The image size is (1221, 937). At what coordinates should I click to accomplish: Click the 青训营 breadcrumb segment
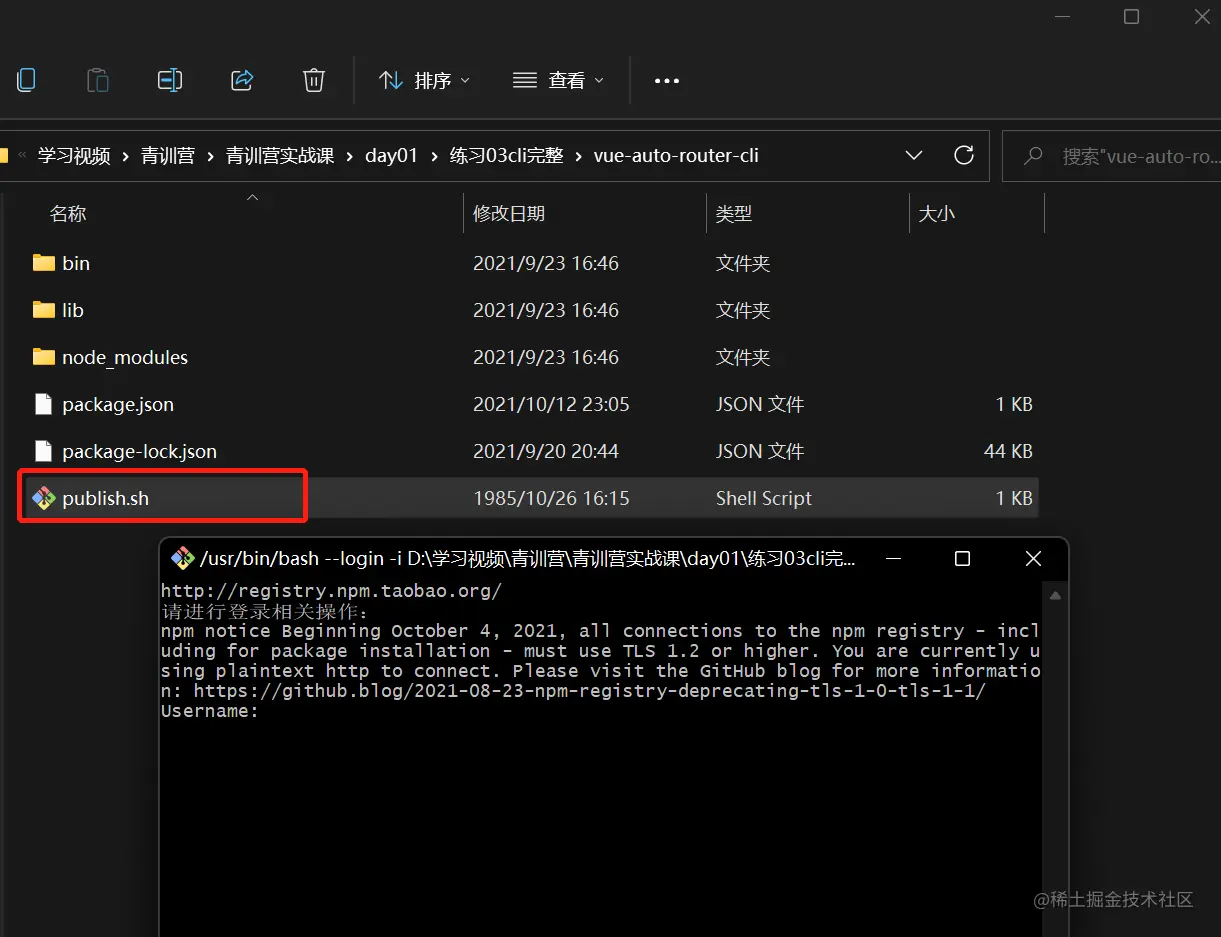point(168,155)
